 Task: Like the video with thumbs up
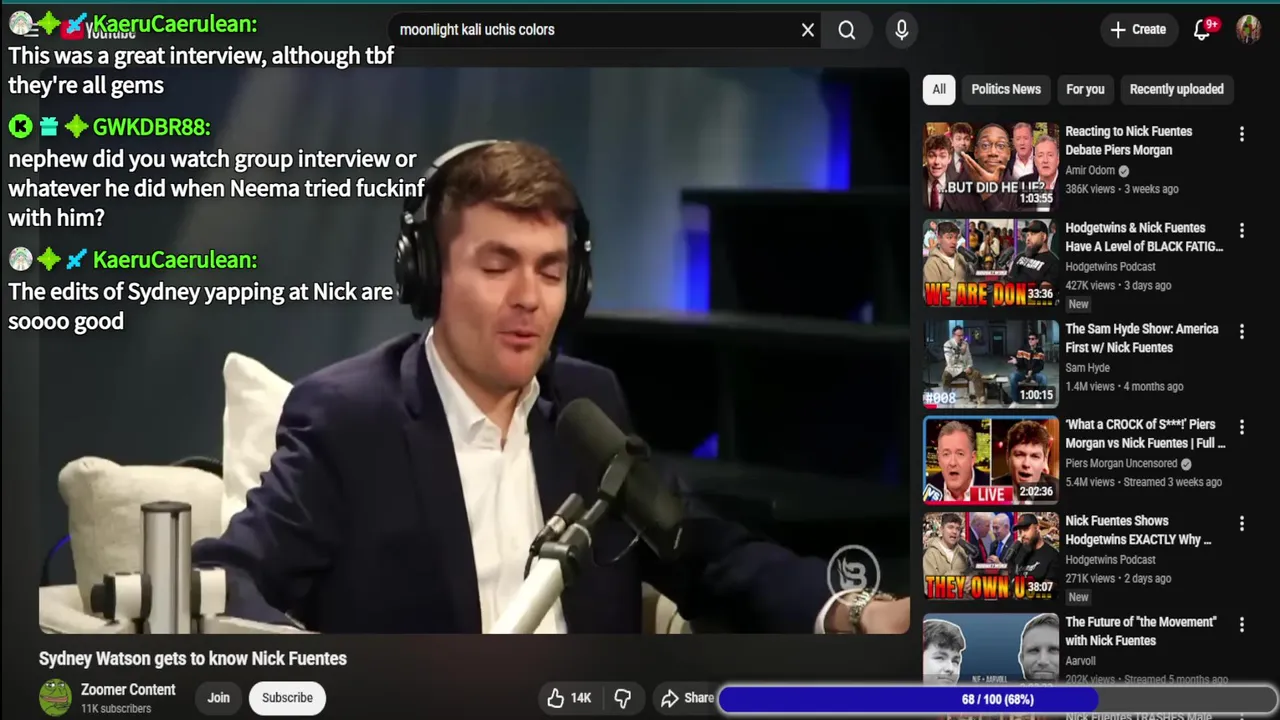570,698
